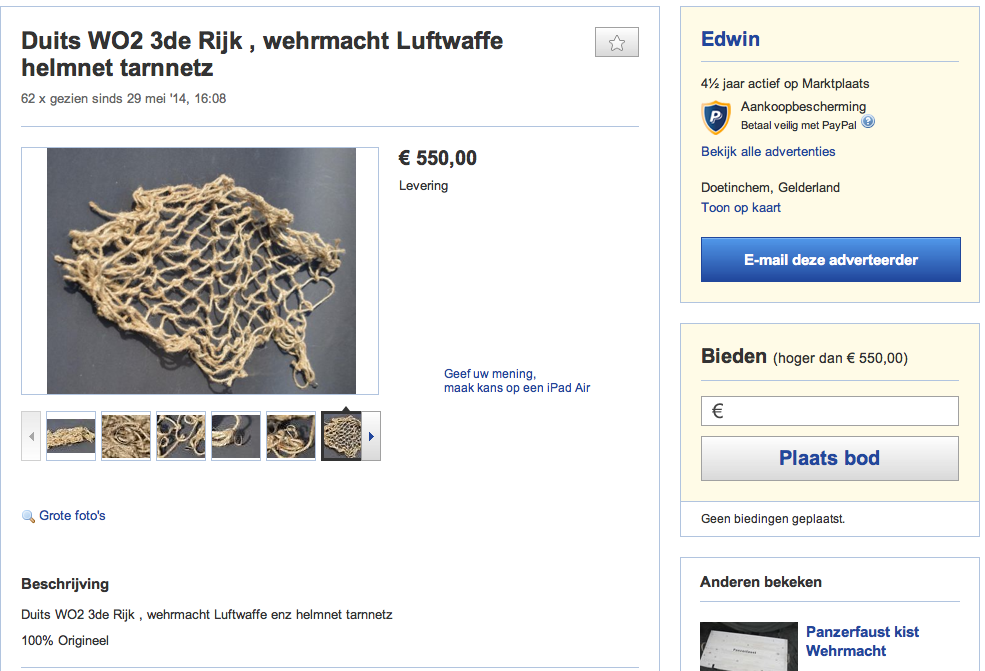Image resolution: width=985 pixels, height=671 pixels.
Task: Click the favorite star icon
Action: point(617,43)
